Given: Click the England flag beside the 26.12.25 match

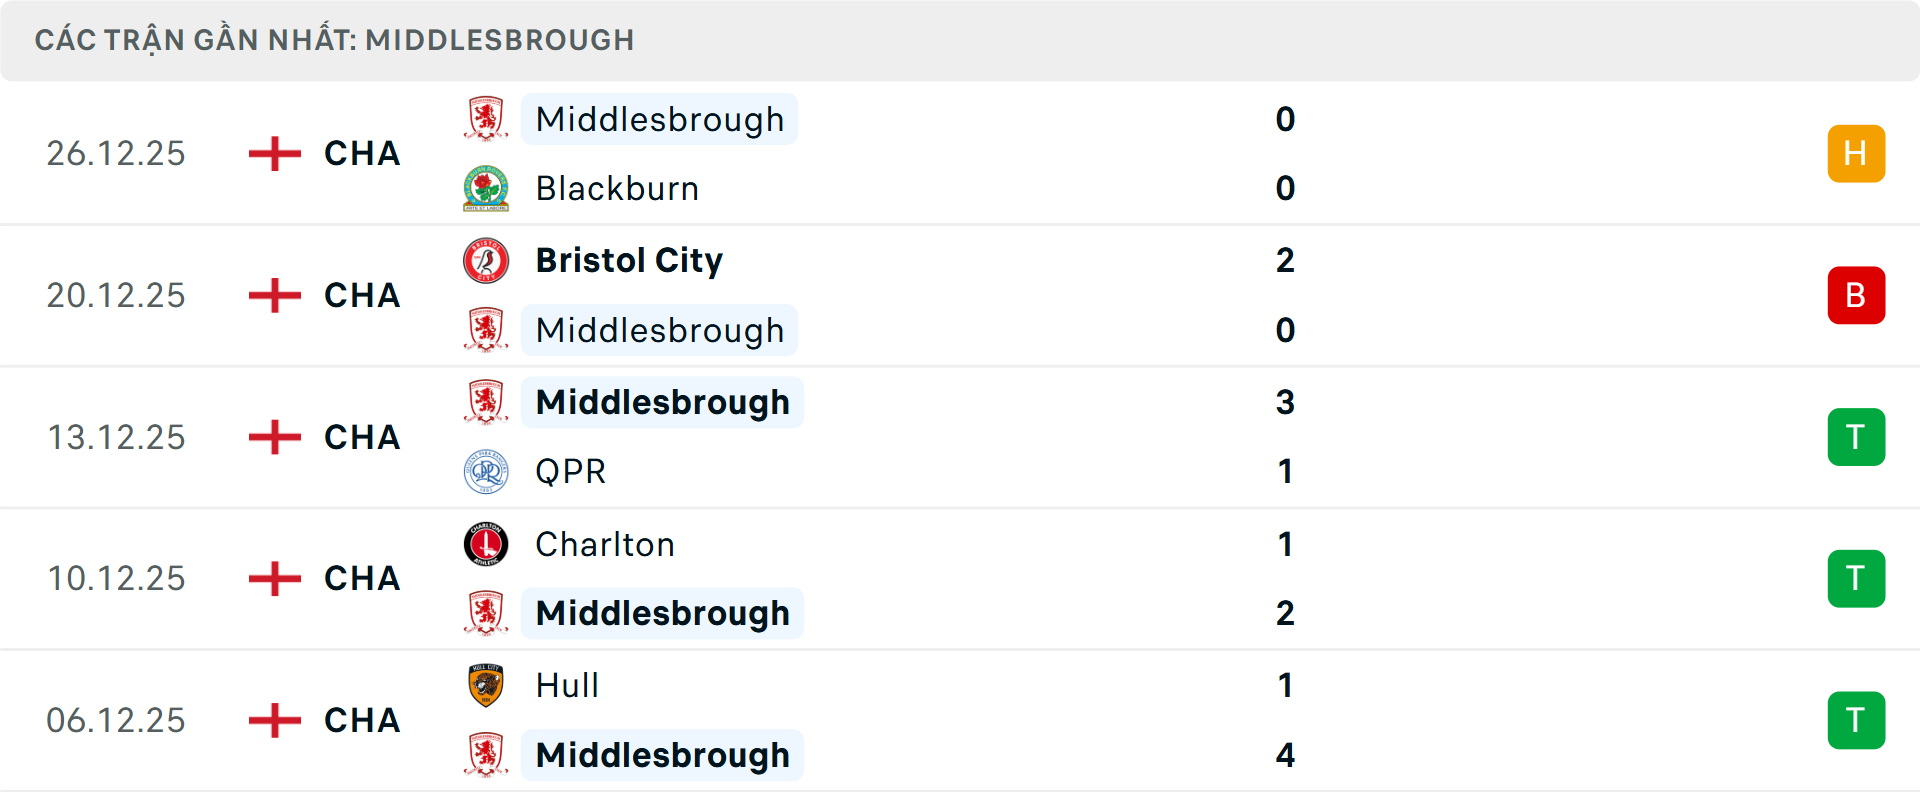Looking at the screenshot, I should pos(273,153).
